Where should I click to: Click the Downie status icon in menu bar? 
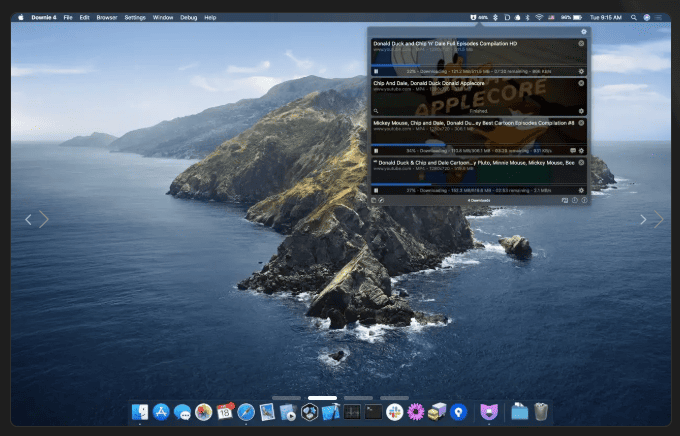[479, 17]
